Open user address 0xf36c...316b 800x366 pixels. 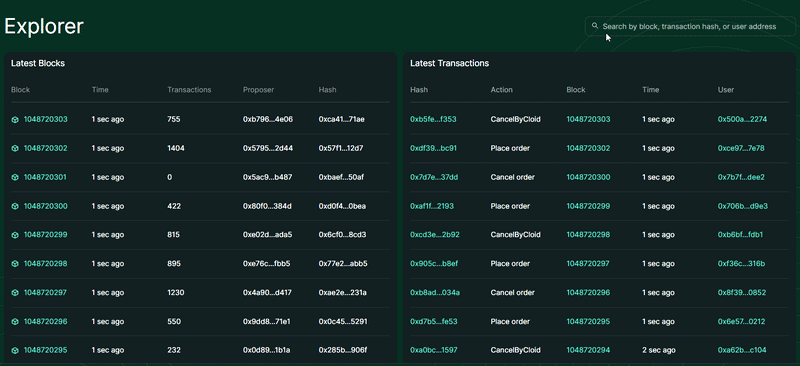741,264
